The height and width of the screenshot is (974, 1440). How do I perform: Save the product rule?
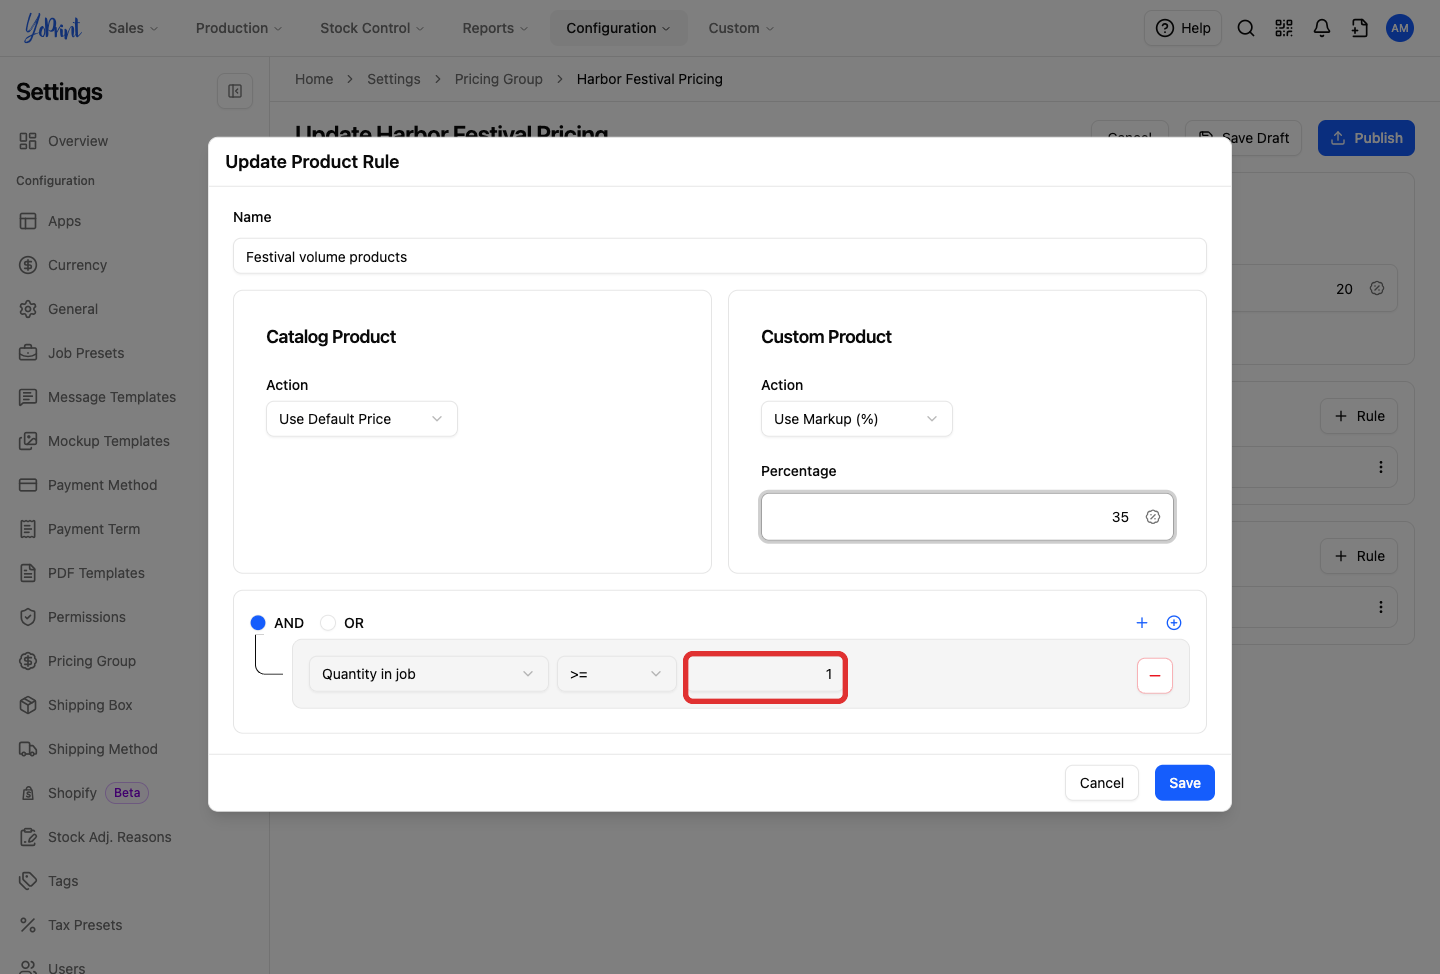click(1185, 783)
